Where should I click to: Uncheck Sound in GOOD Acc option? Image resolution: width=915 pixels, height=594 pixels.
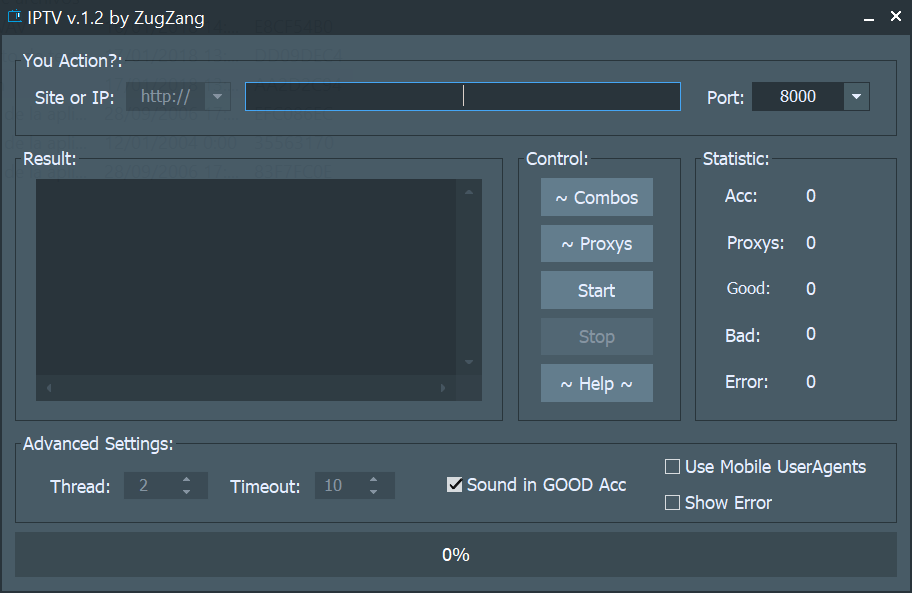click(455, 485)
